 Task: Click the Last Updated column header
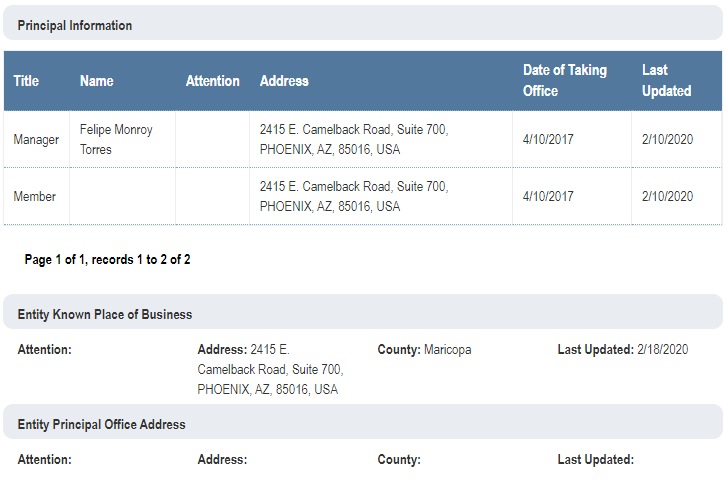point(666,81)
